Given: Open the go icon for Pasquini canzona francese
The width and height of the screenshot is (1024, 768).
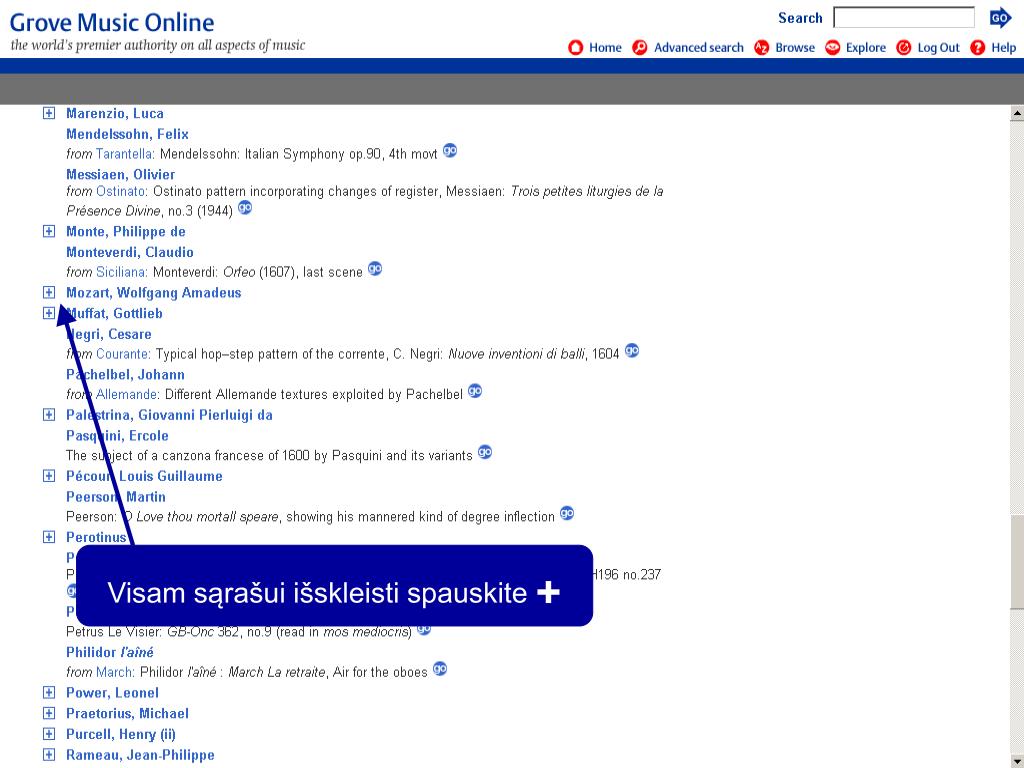Looking at the screenshot, I should click(485, 451).
